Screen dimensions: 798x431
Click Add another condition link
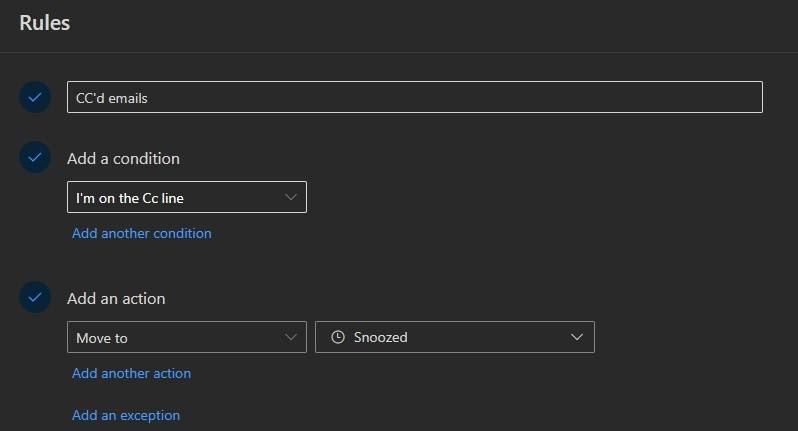coord(142,233)
